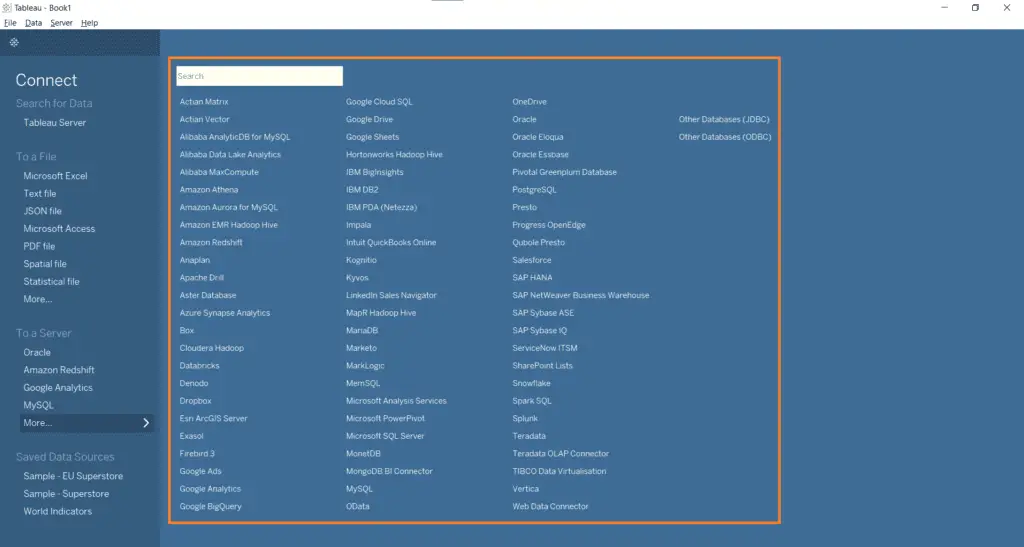Select LinkedIn Sales Navigator
The image size is (1024, 547).
[x=391, y=296]
